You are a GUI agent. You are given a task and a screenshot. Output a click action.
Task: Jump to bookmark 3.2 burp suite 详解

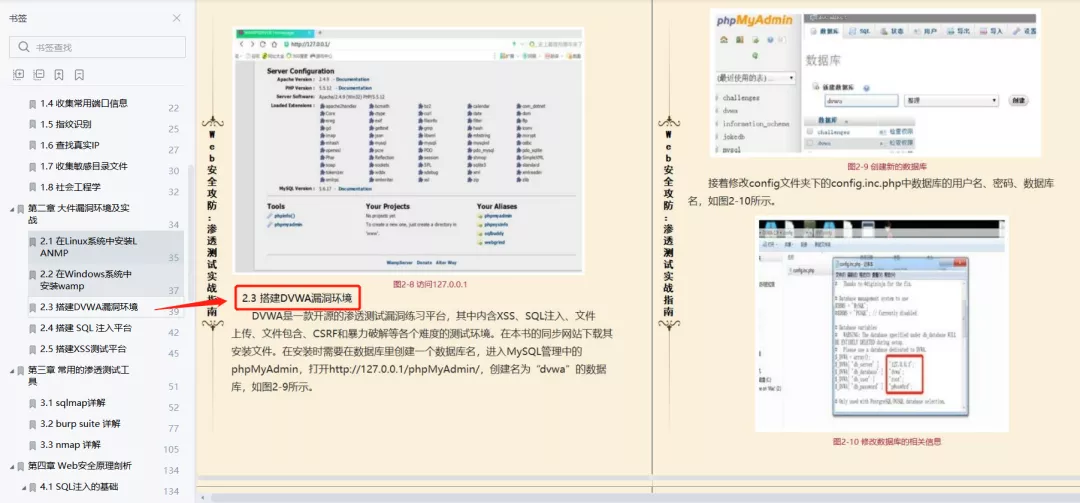point(80,424)
